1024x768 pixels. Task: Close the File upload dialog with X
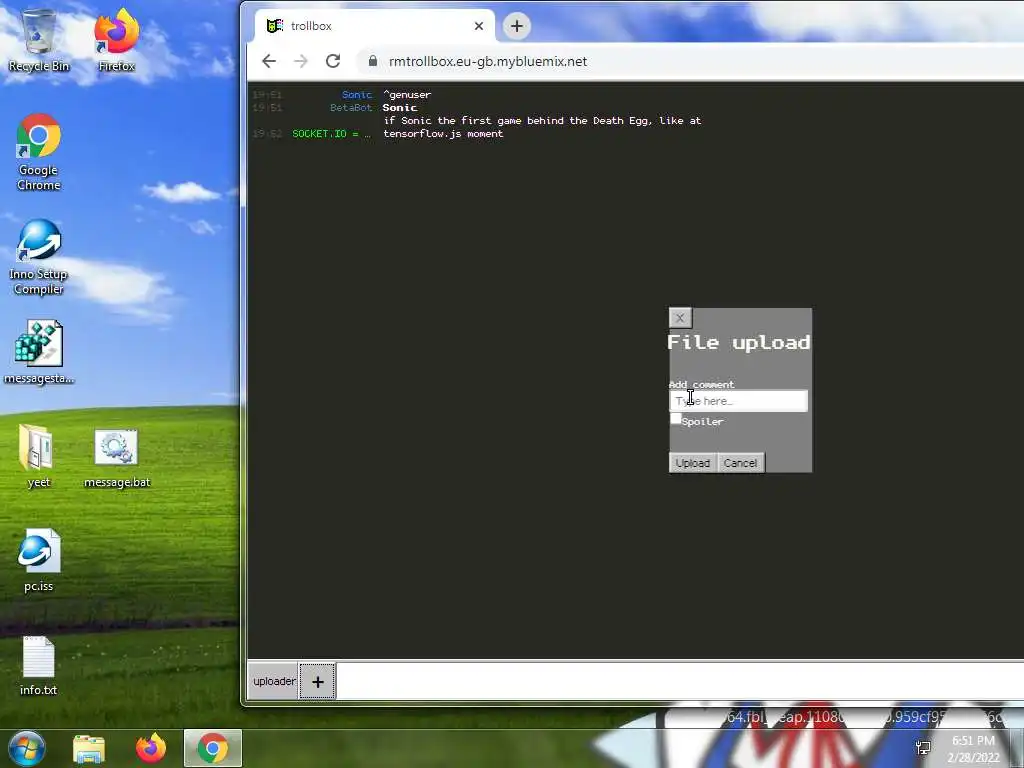click(680, 318)
